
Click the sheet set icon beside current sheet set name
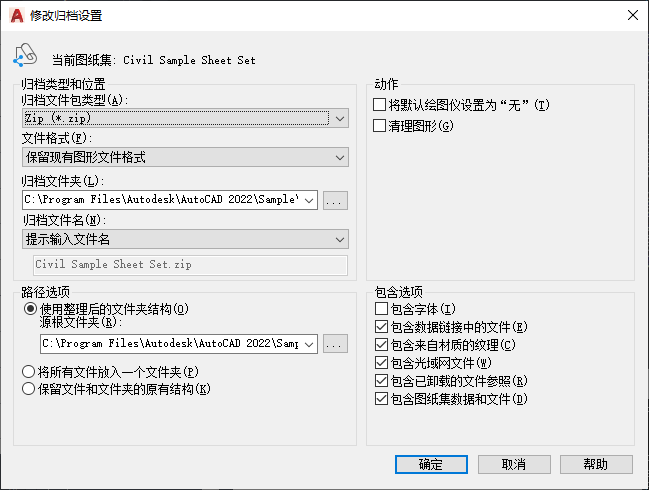[25, 58]
